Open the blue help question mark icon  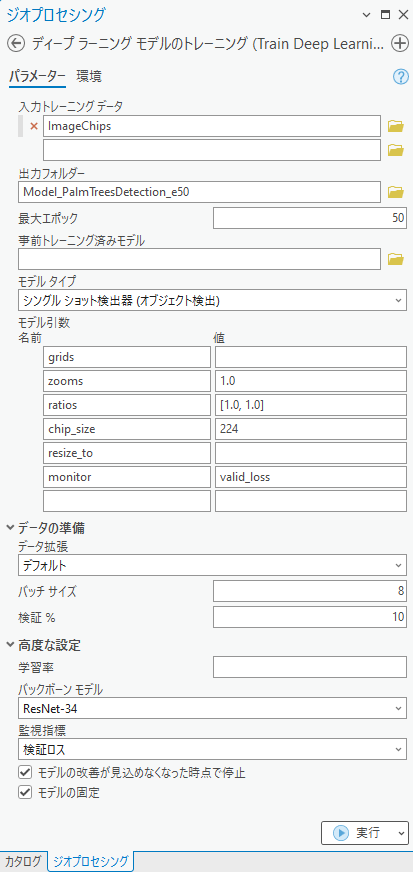[x=400, y=77]
